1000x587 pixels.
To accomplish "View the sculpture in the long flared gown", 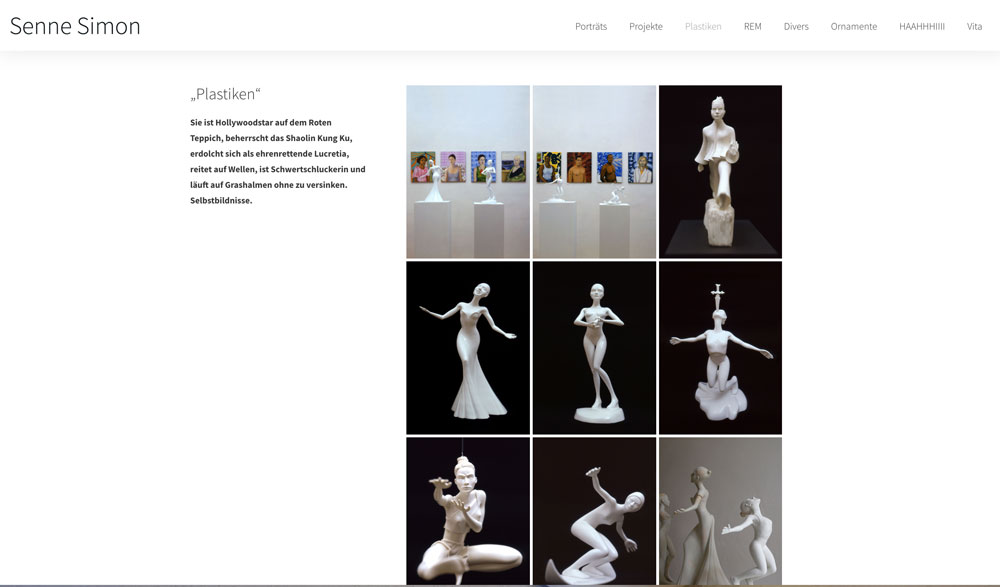I will (468, 347).
